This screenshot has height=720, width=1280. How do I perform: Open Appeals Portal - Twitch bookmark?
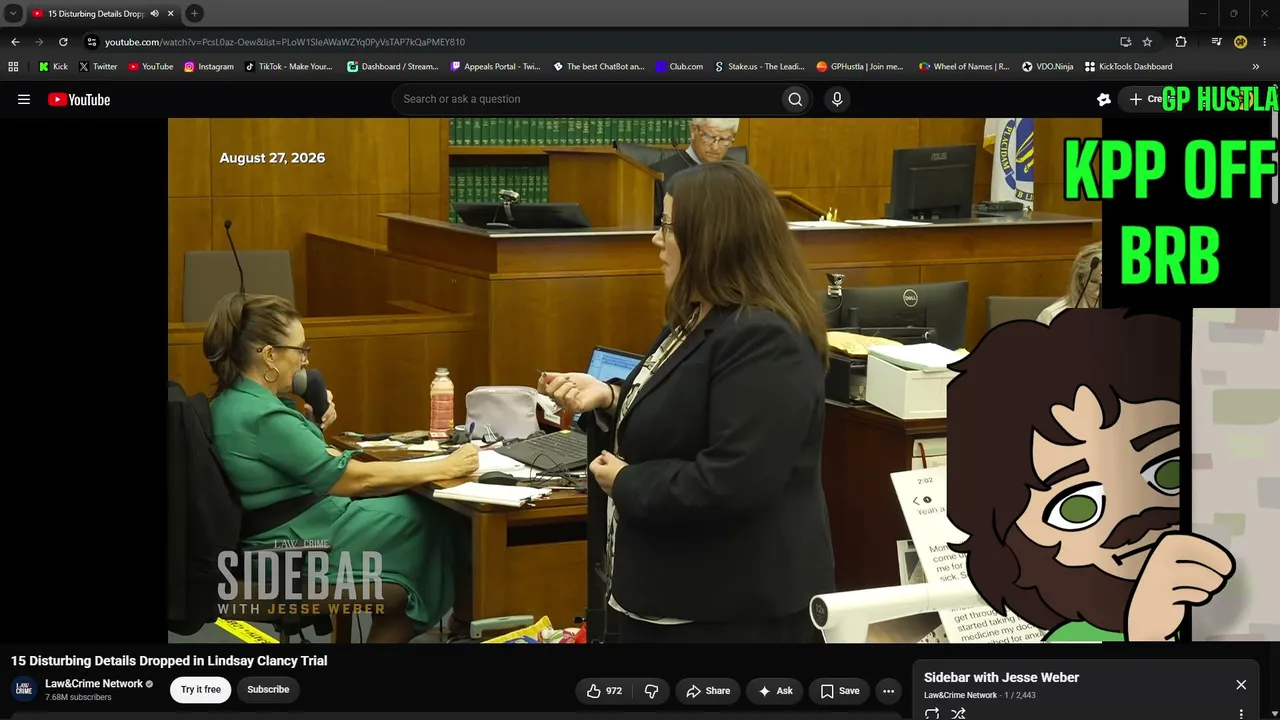(495, 67)
